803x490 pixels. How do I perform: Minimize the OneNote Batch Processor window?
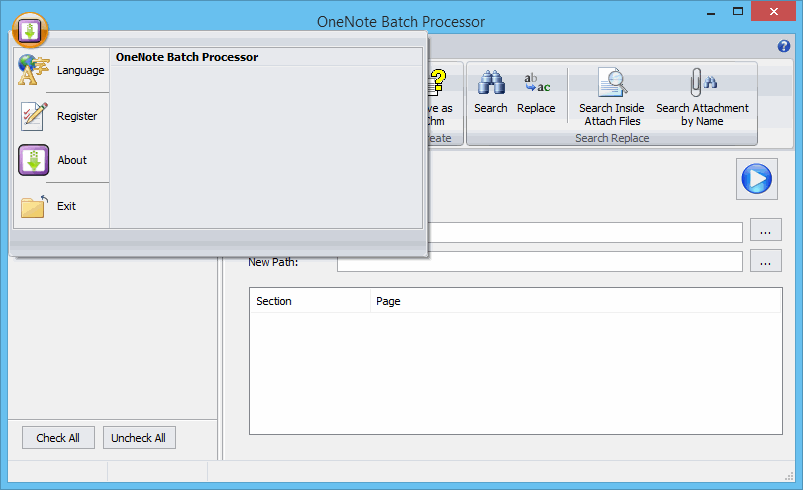tap(711, 12)
